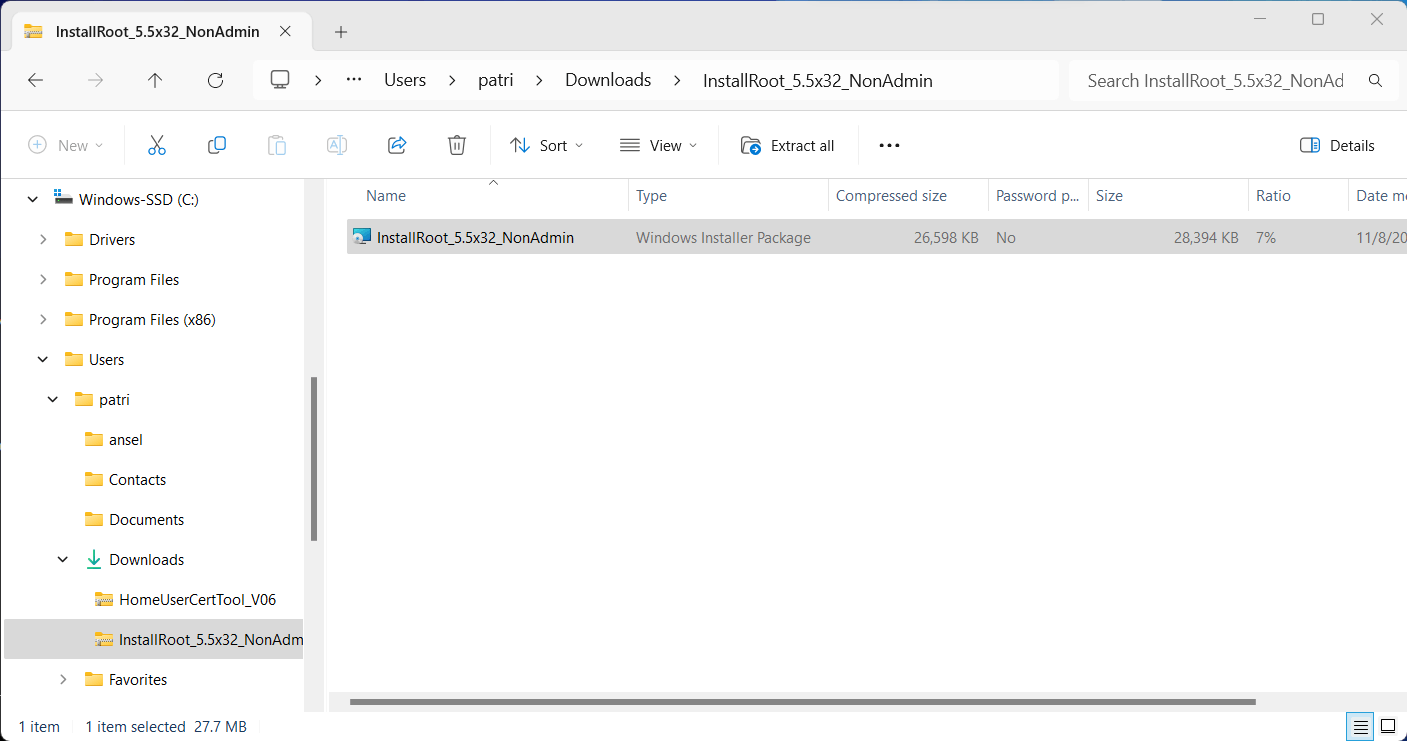This screenshot has width=1407, height=741.
Task: Open the Sort dropdown
Action: 546,145
